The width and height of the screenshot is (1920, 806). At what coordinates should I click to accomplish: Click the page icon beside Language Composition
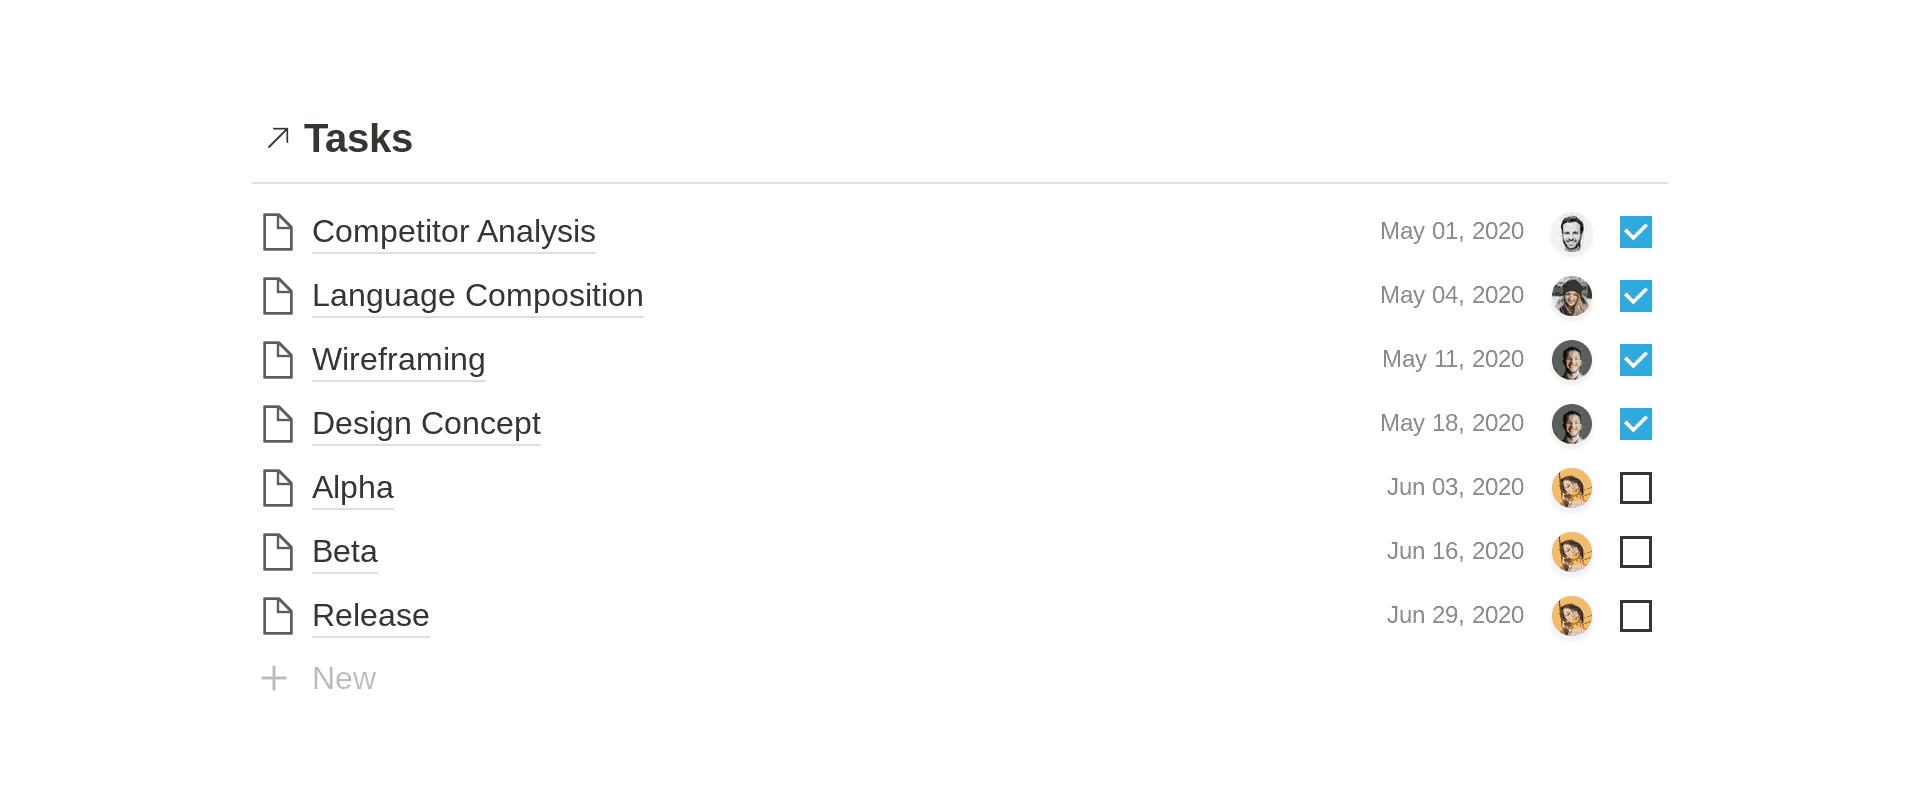click(x=277, y=296)
